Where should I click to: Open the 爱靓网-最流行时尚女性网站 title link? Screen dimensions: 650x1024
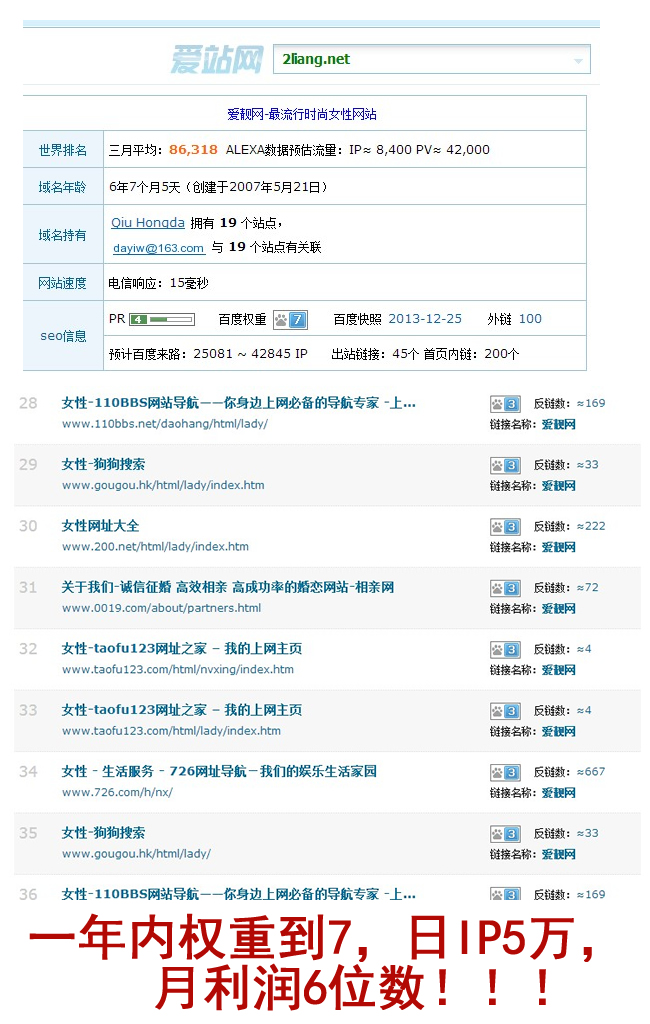point(302,114)
